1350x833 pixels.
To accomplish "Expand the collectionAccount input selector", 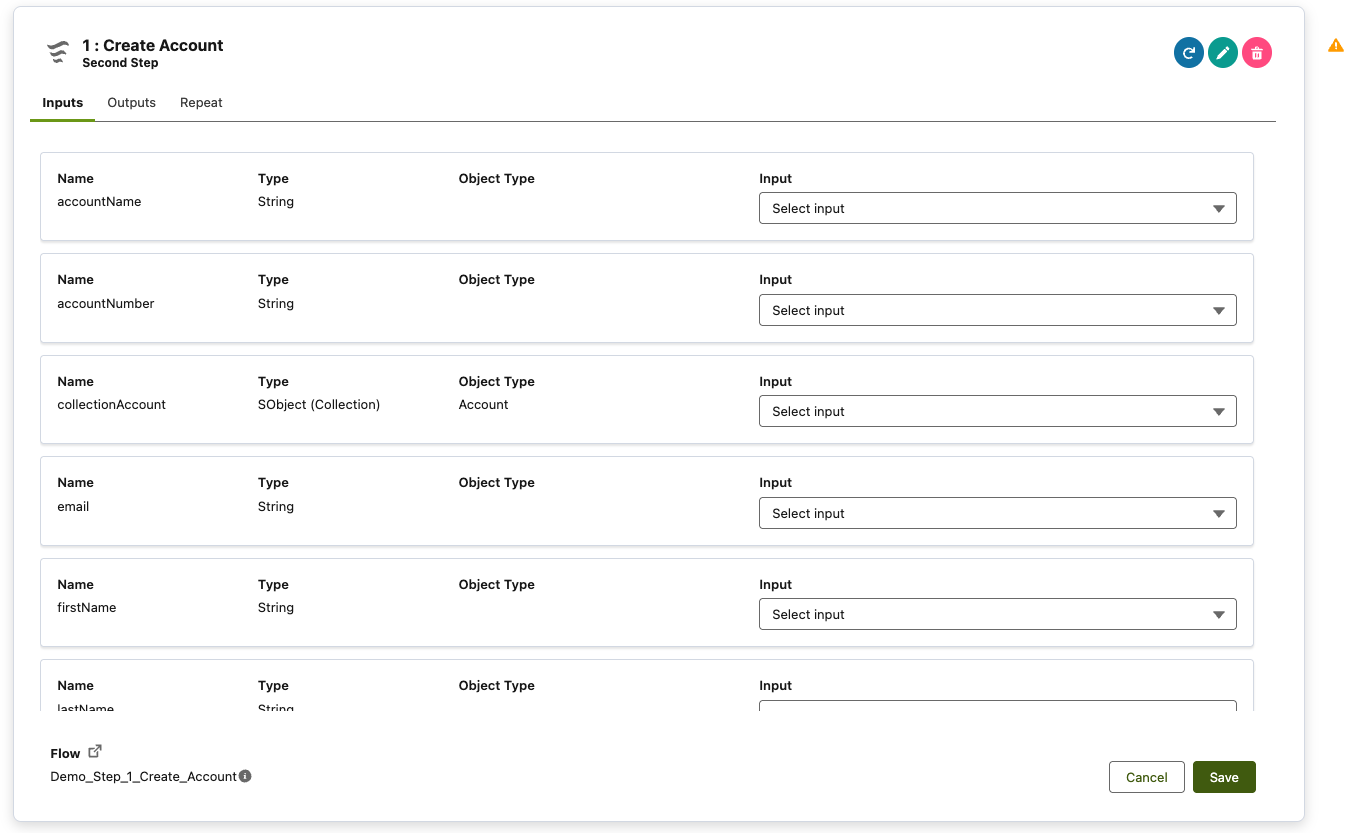I will click(x=997, y=411).
